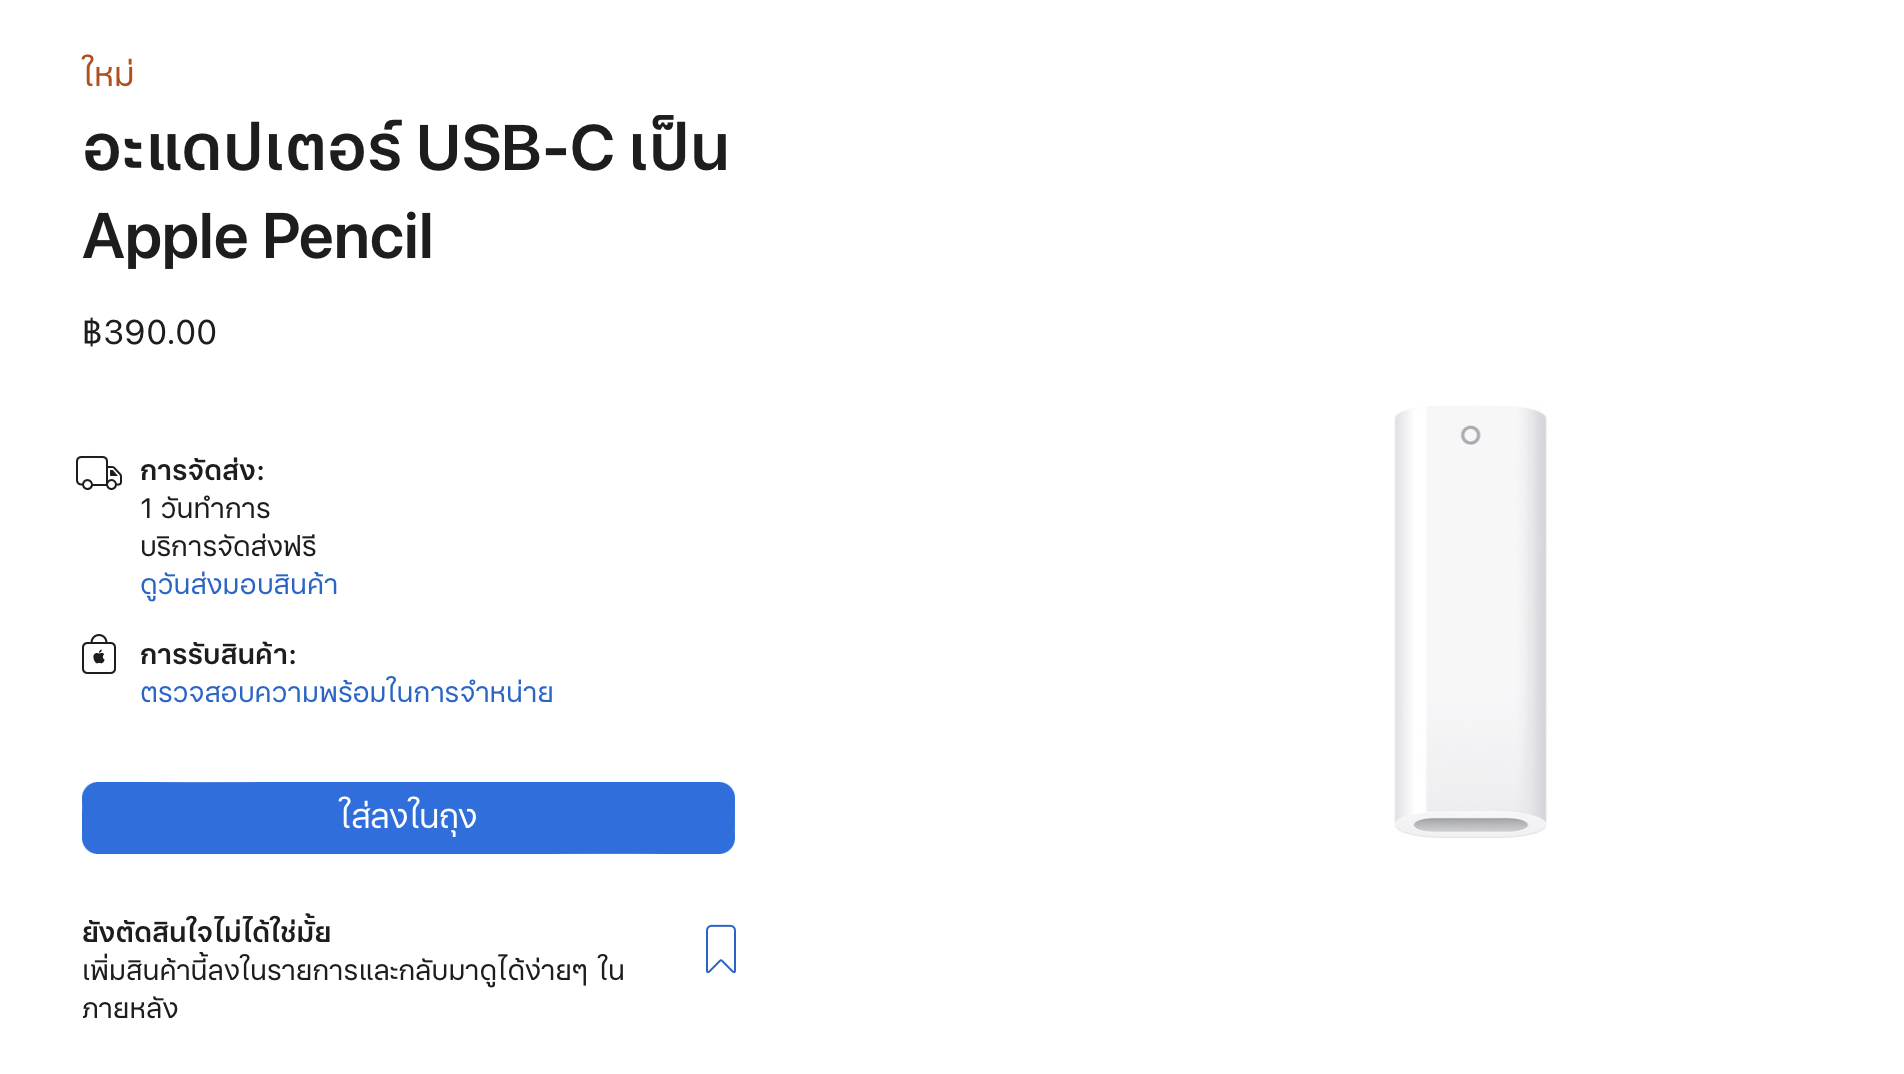Click the ใส่ลงในถุง add-to-bag button

pos(408,818)
